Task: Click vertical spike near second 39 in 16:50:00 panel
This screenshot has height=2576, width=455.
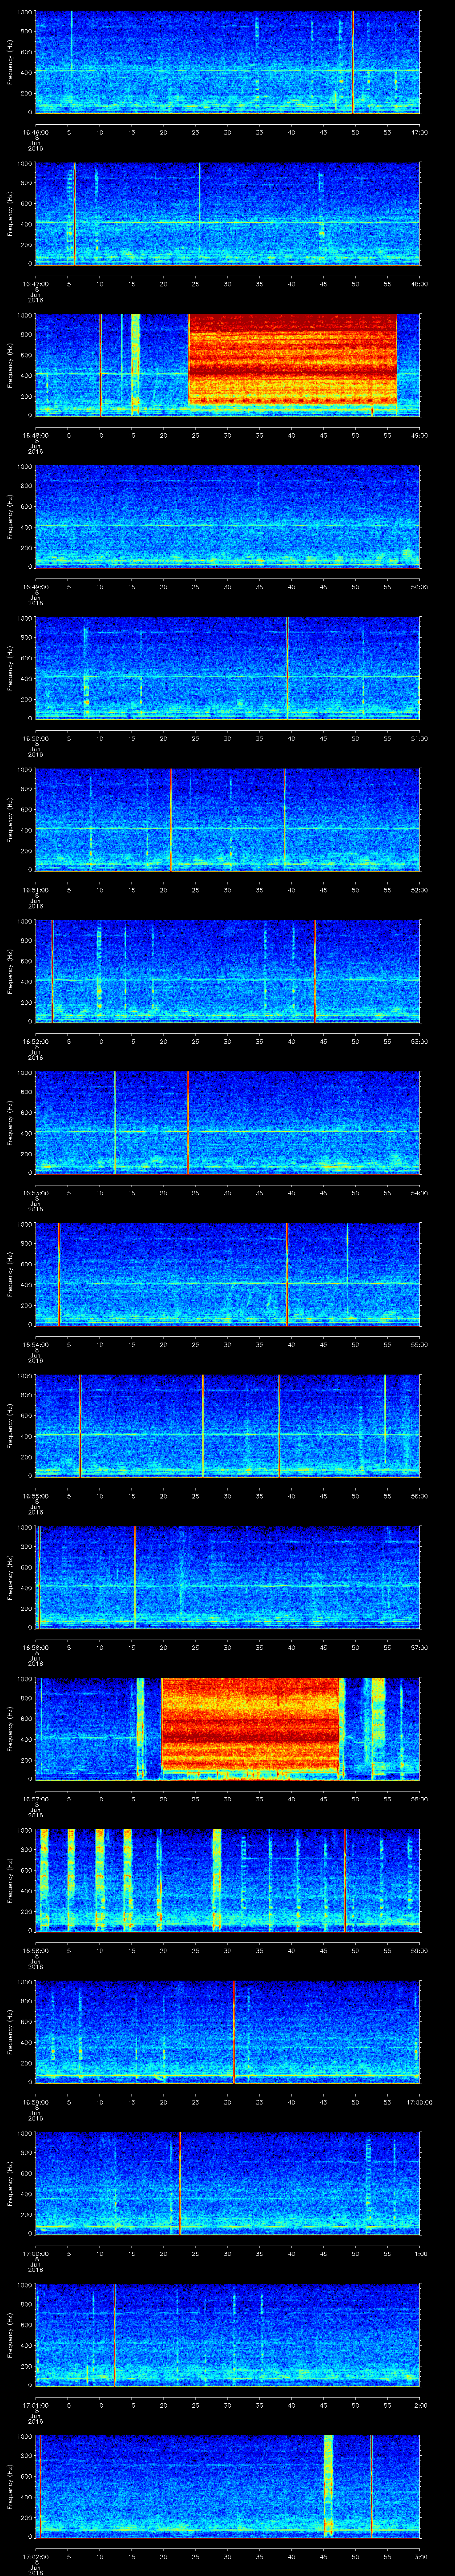Action: point(287,668)
